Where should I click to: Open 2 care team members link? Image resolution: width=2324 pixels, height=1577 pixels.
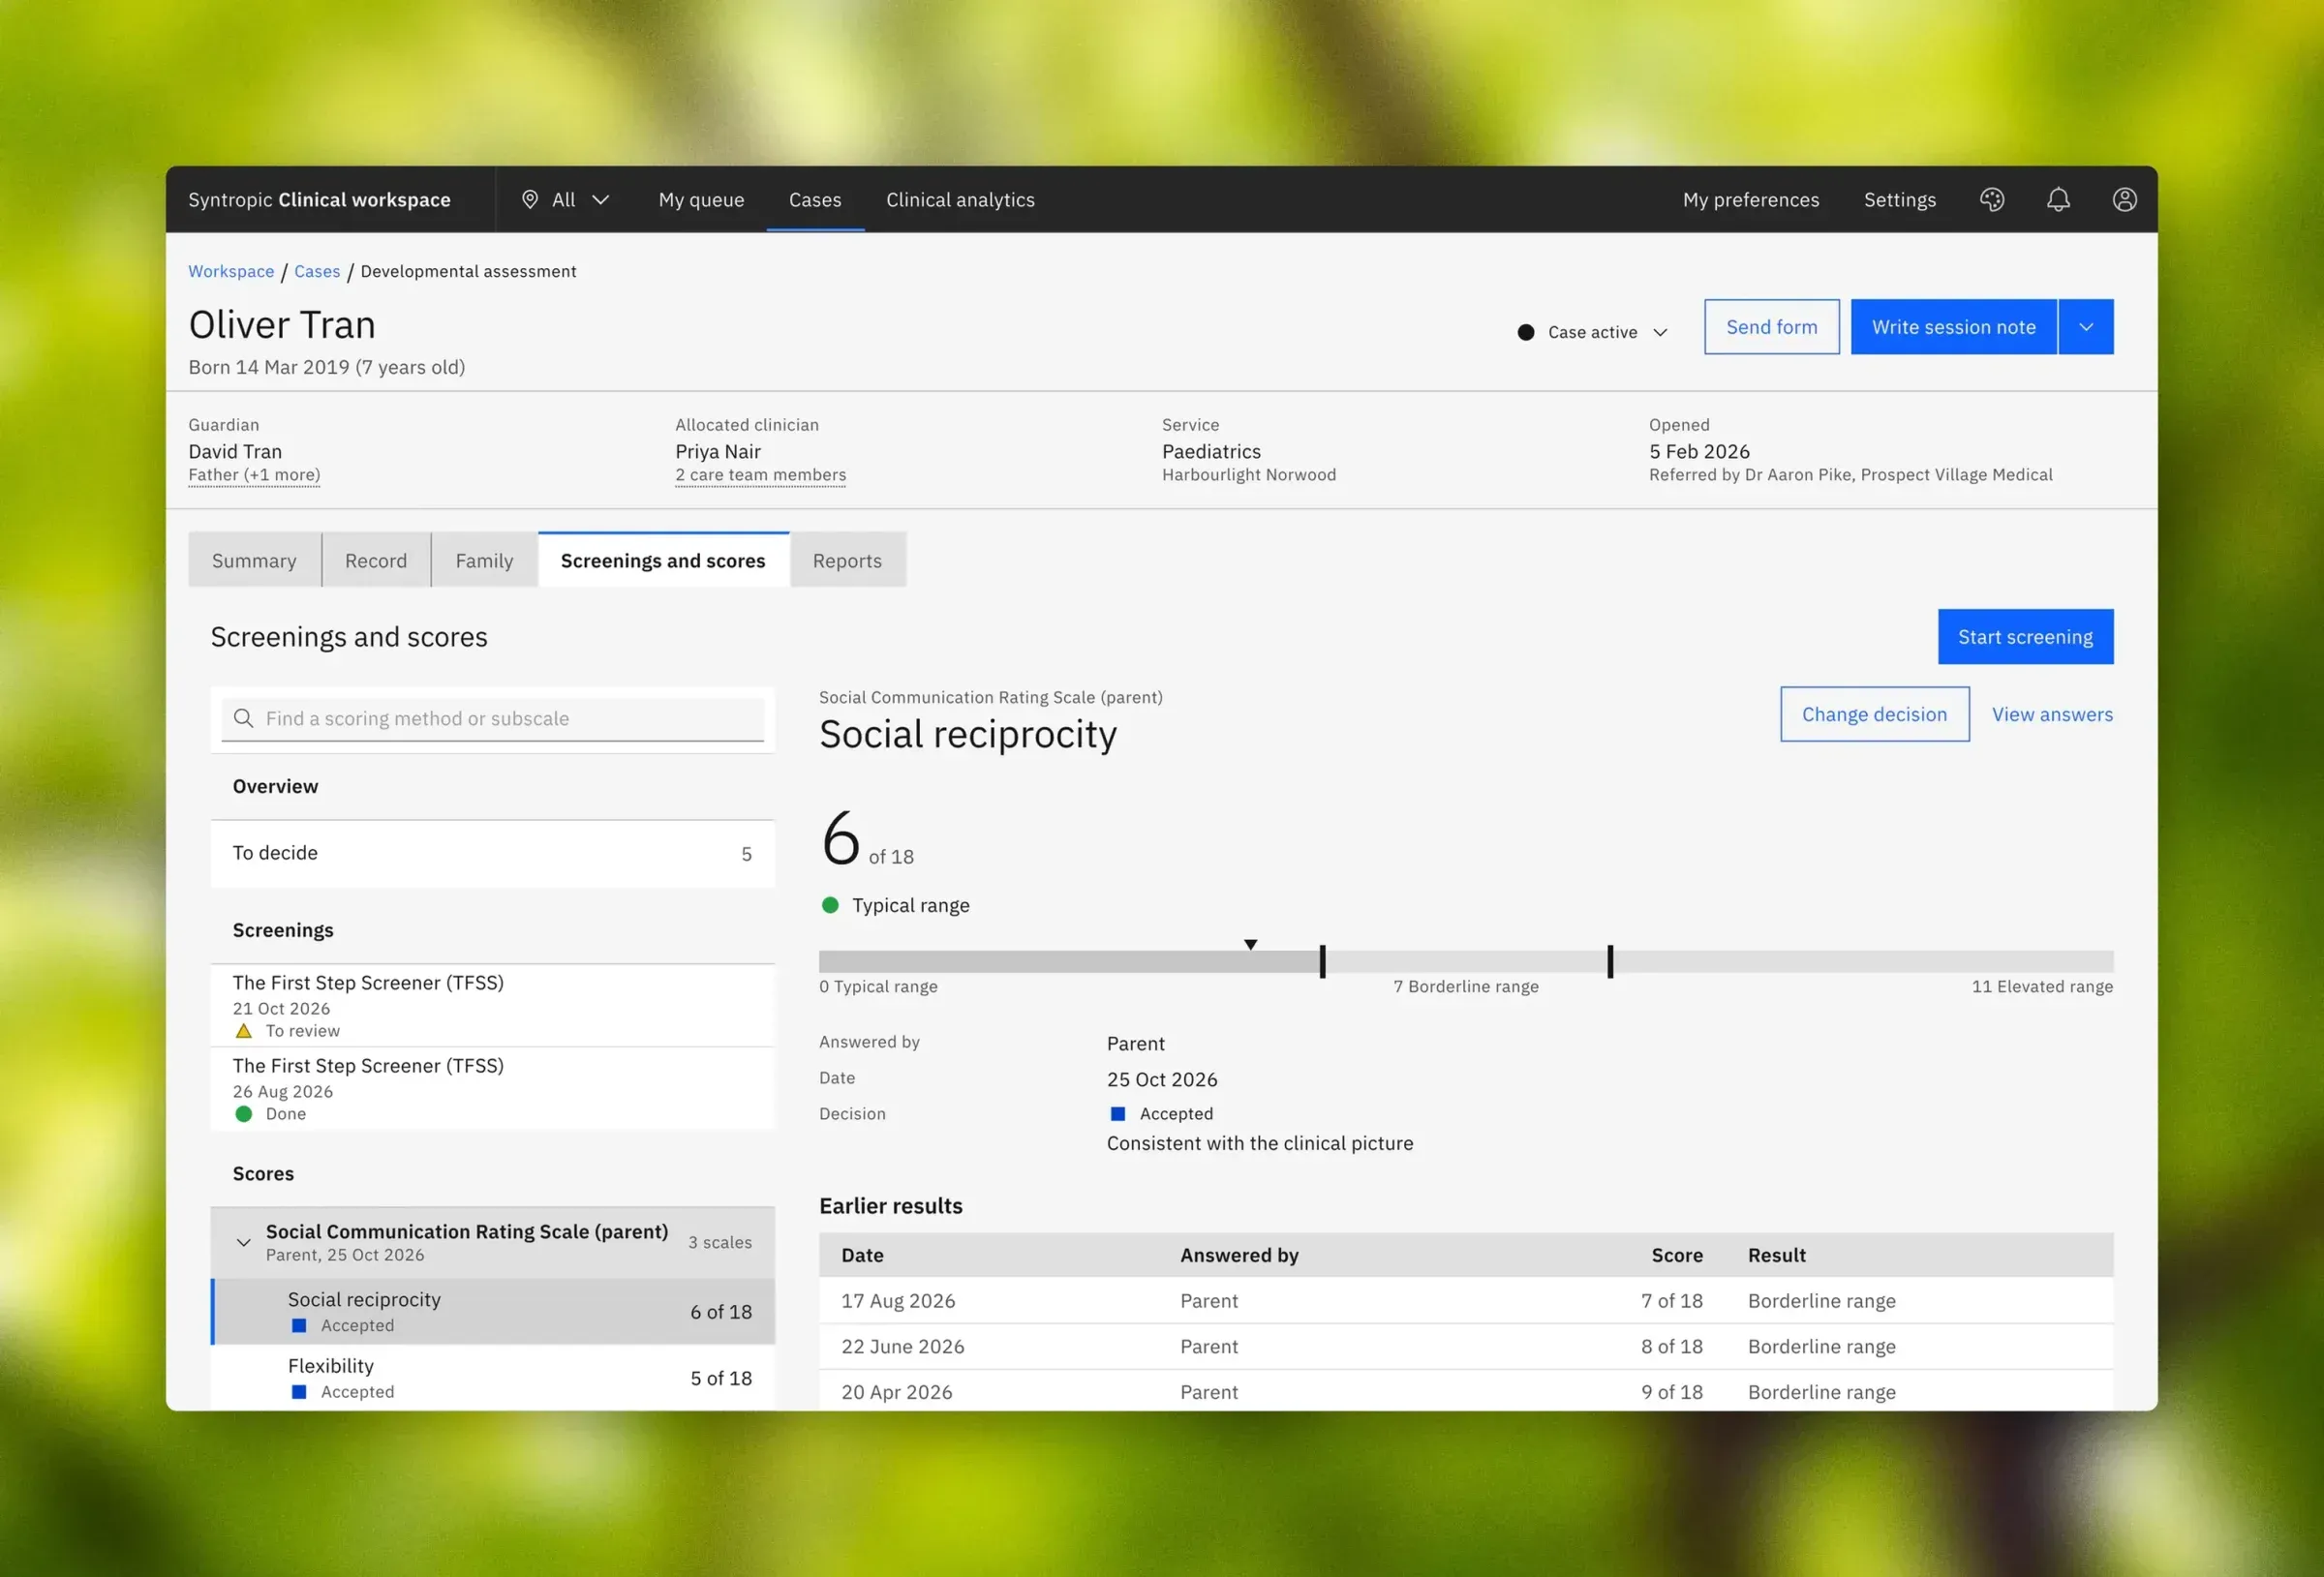[x=760, y=475]
